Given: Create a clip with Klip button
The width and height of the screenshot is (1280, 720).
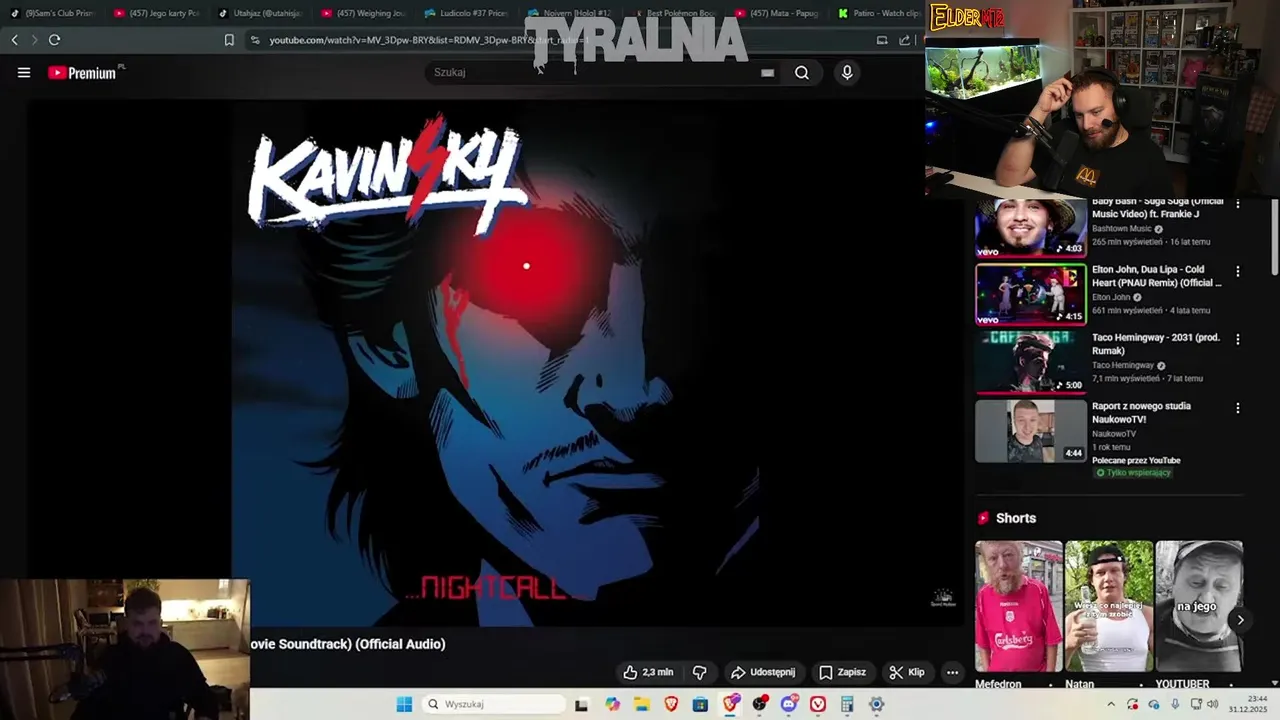Looking at the screenshot, I should [x=907, y=673].
